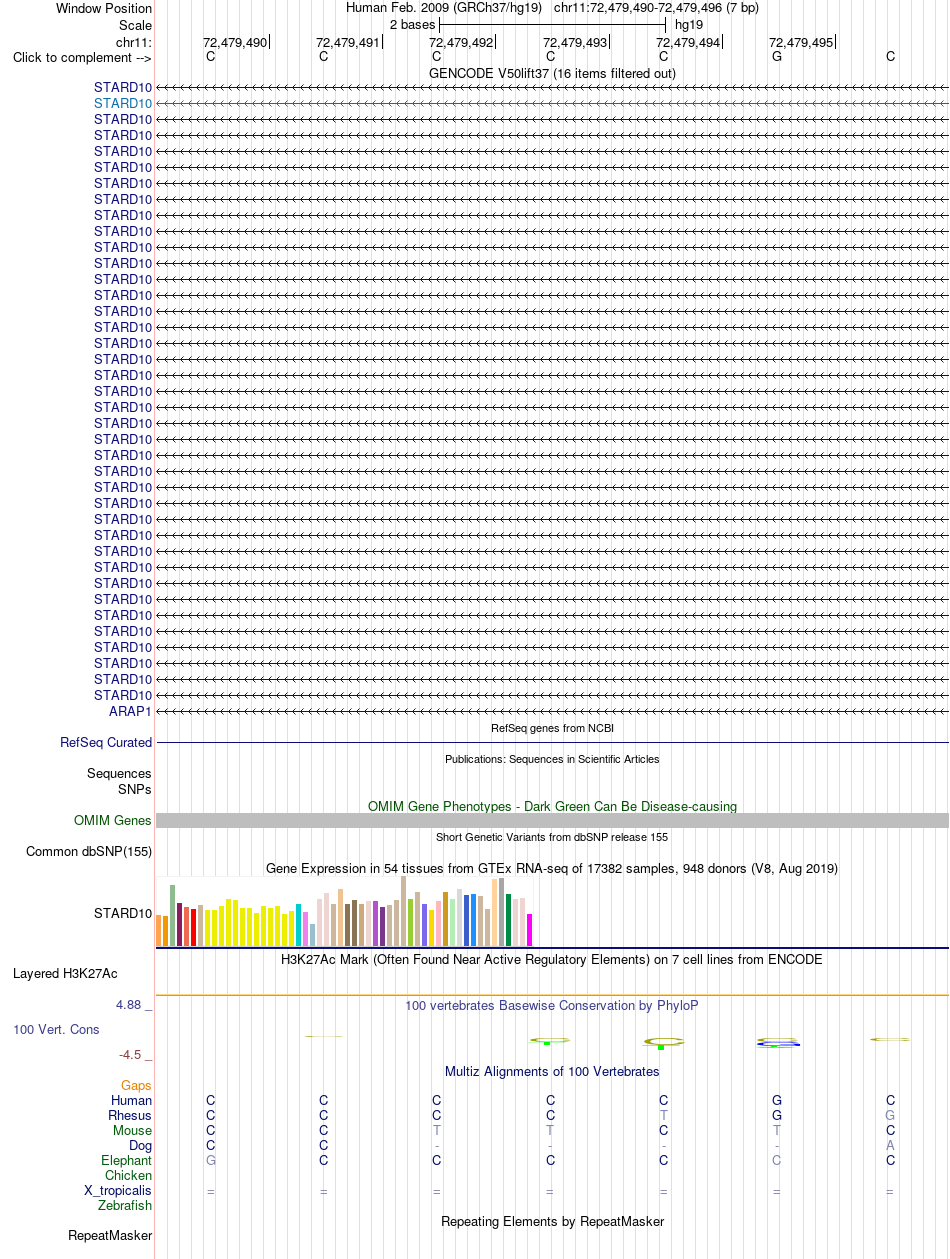The height and width of the screenshot is (1259, 950).
Task: Click the 'Click to complement -->' label
Action: click(82, 57)
